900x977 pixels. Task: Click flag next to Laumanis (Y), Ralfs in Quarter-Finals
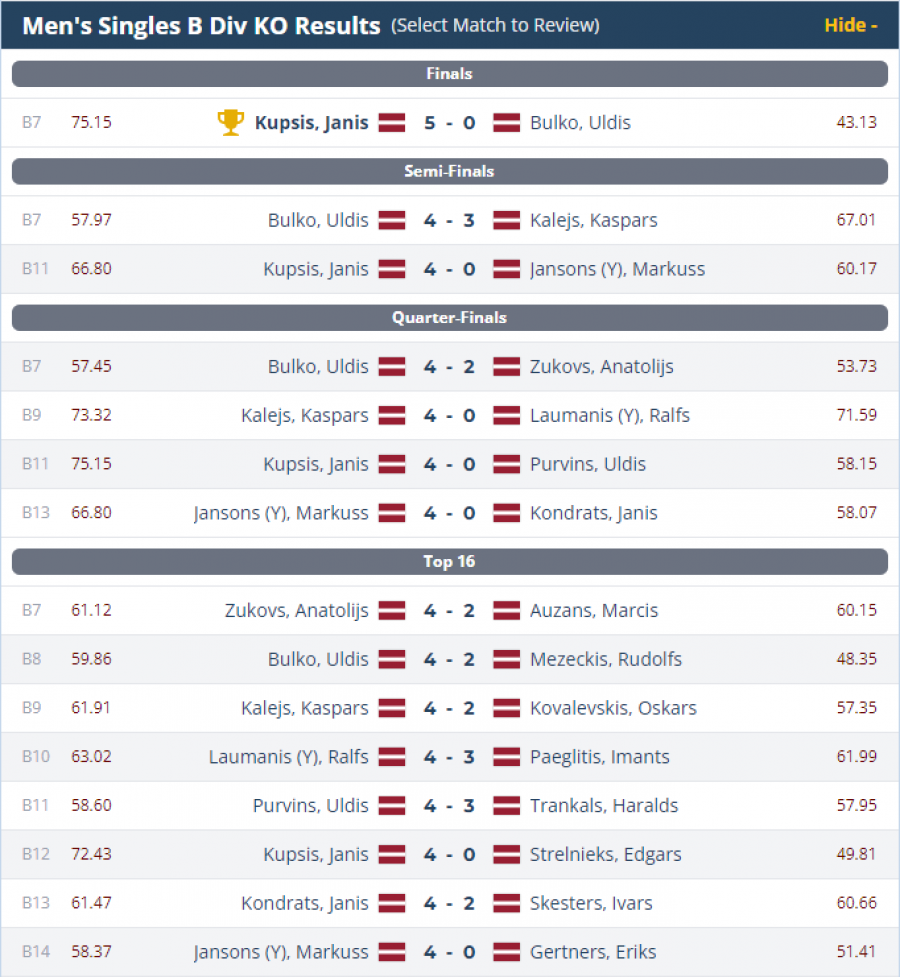(507, 416)
